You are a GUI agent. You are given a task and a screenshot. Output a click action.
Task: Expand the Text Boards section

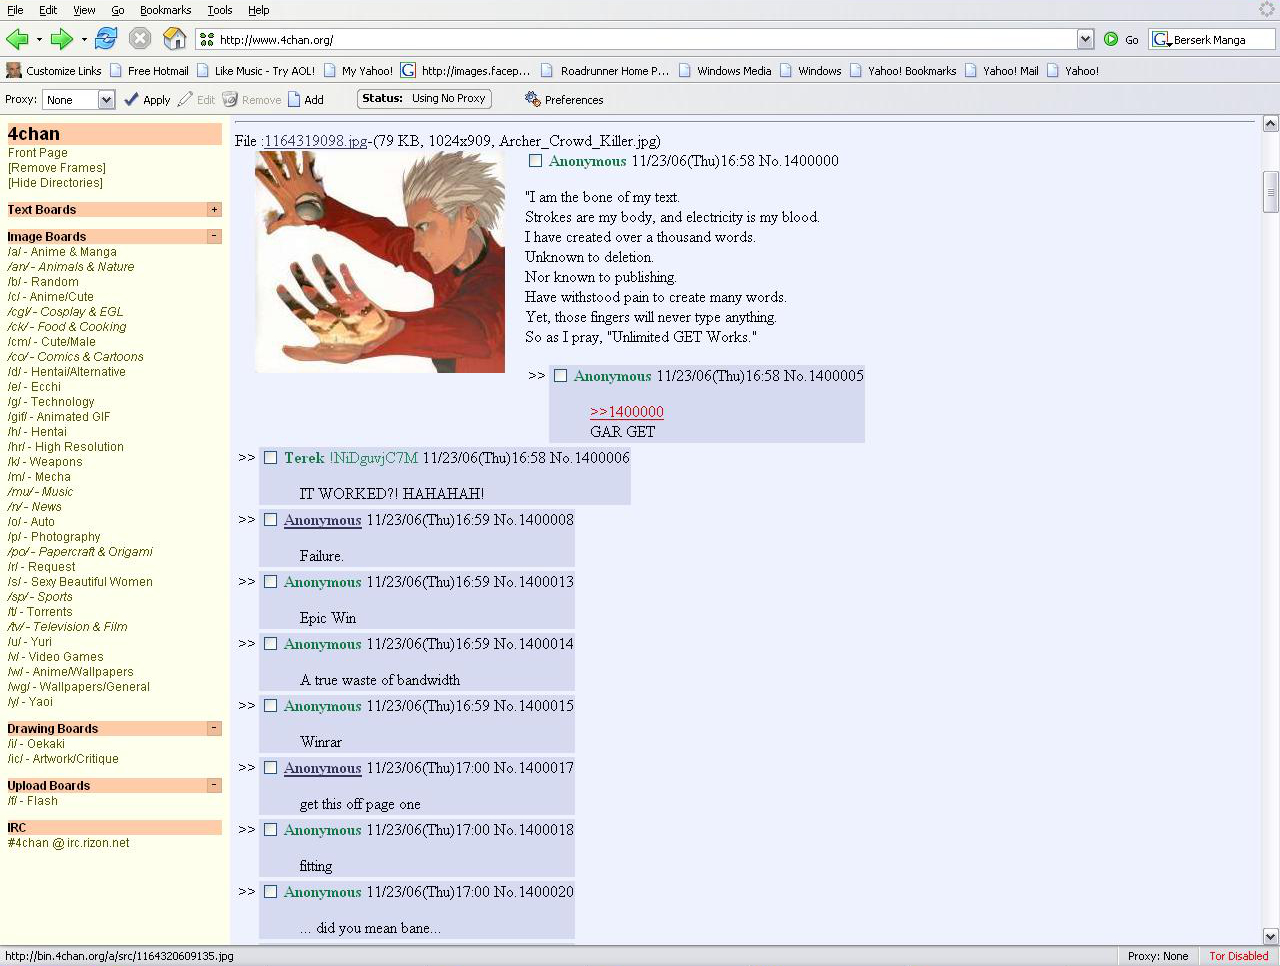[214, 210]
